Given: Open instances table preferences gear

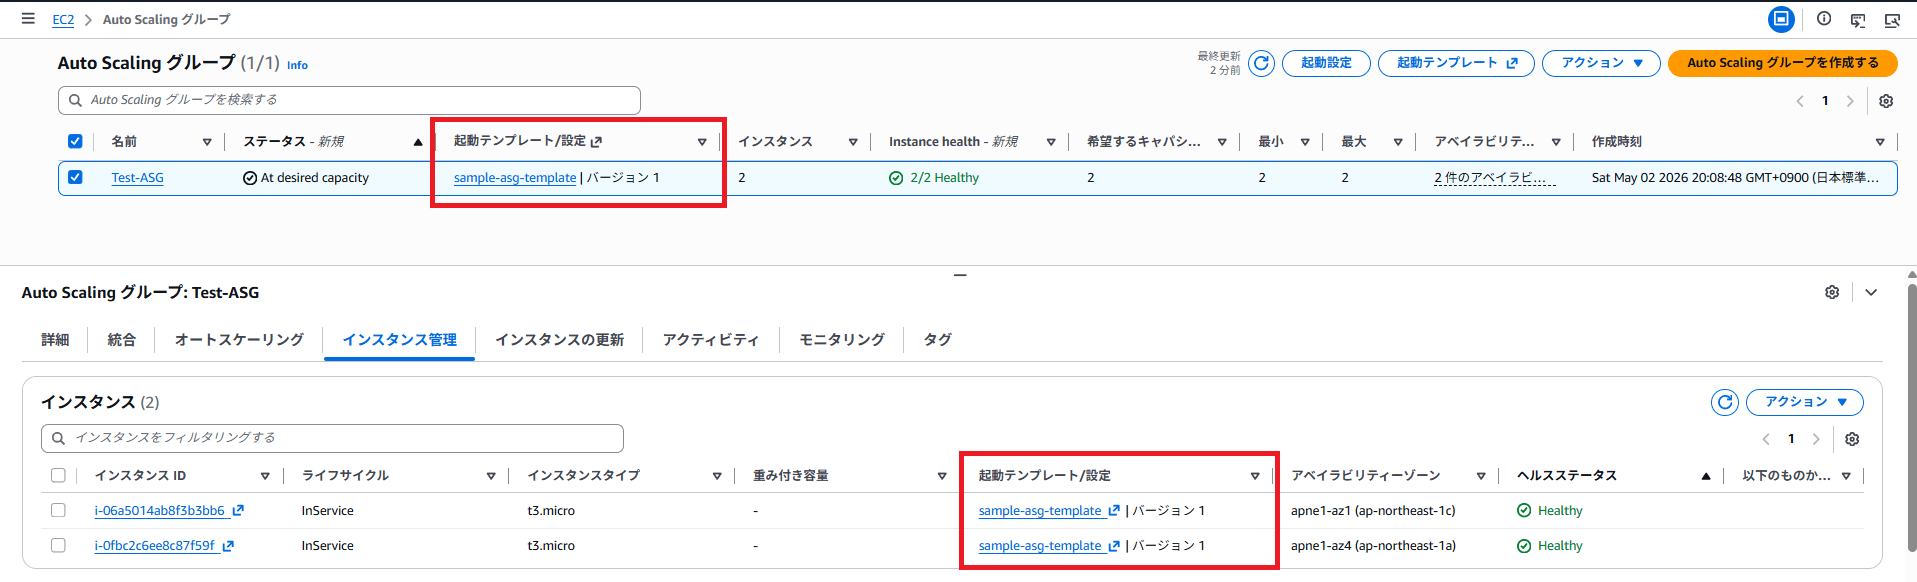Looking at the screenshot, I should 1852,439.
